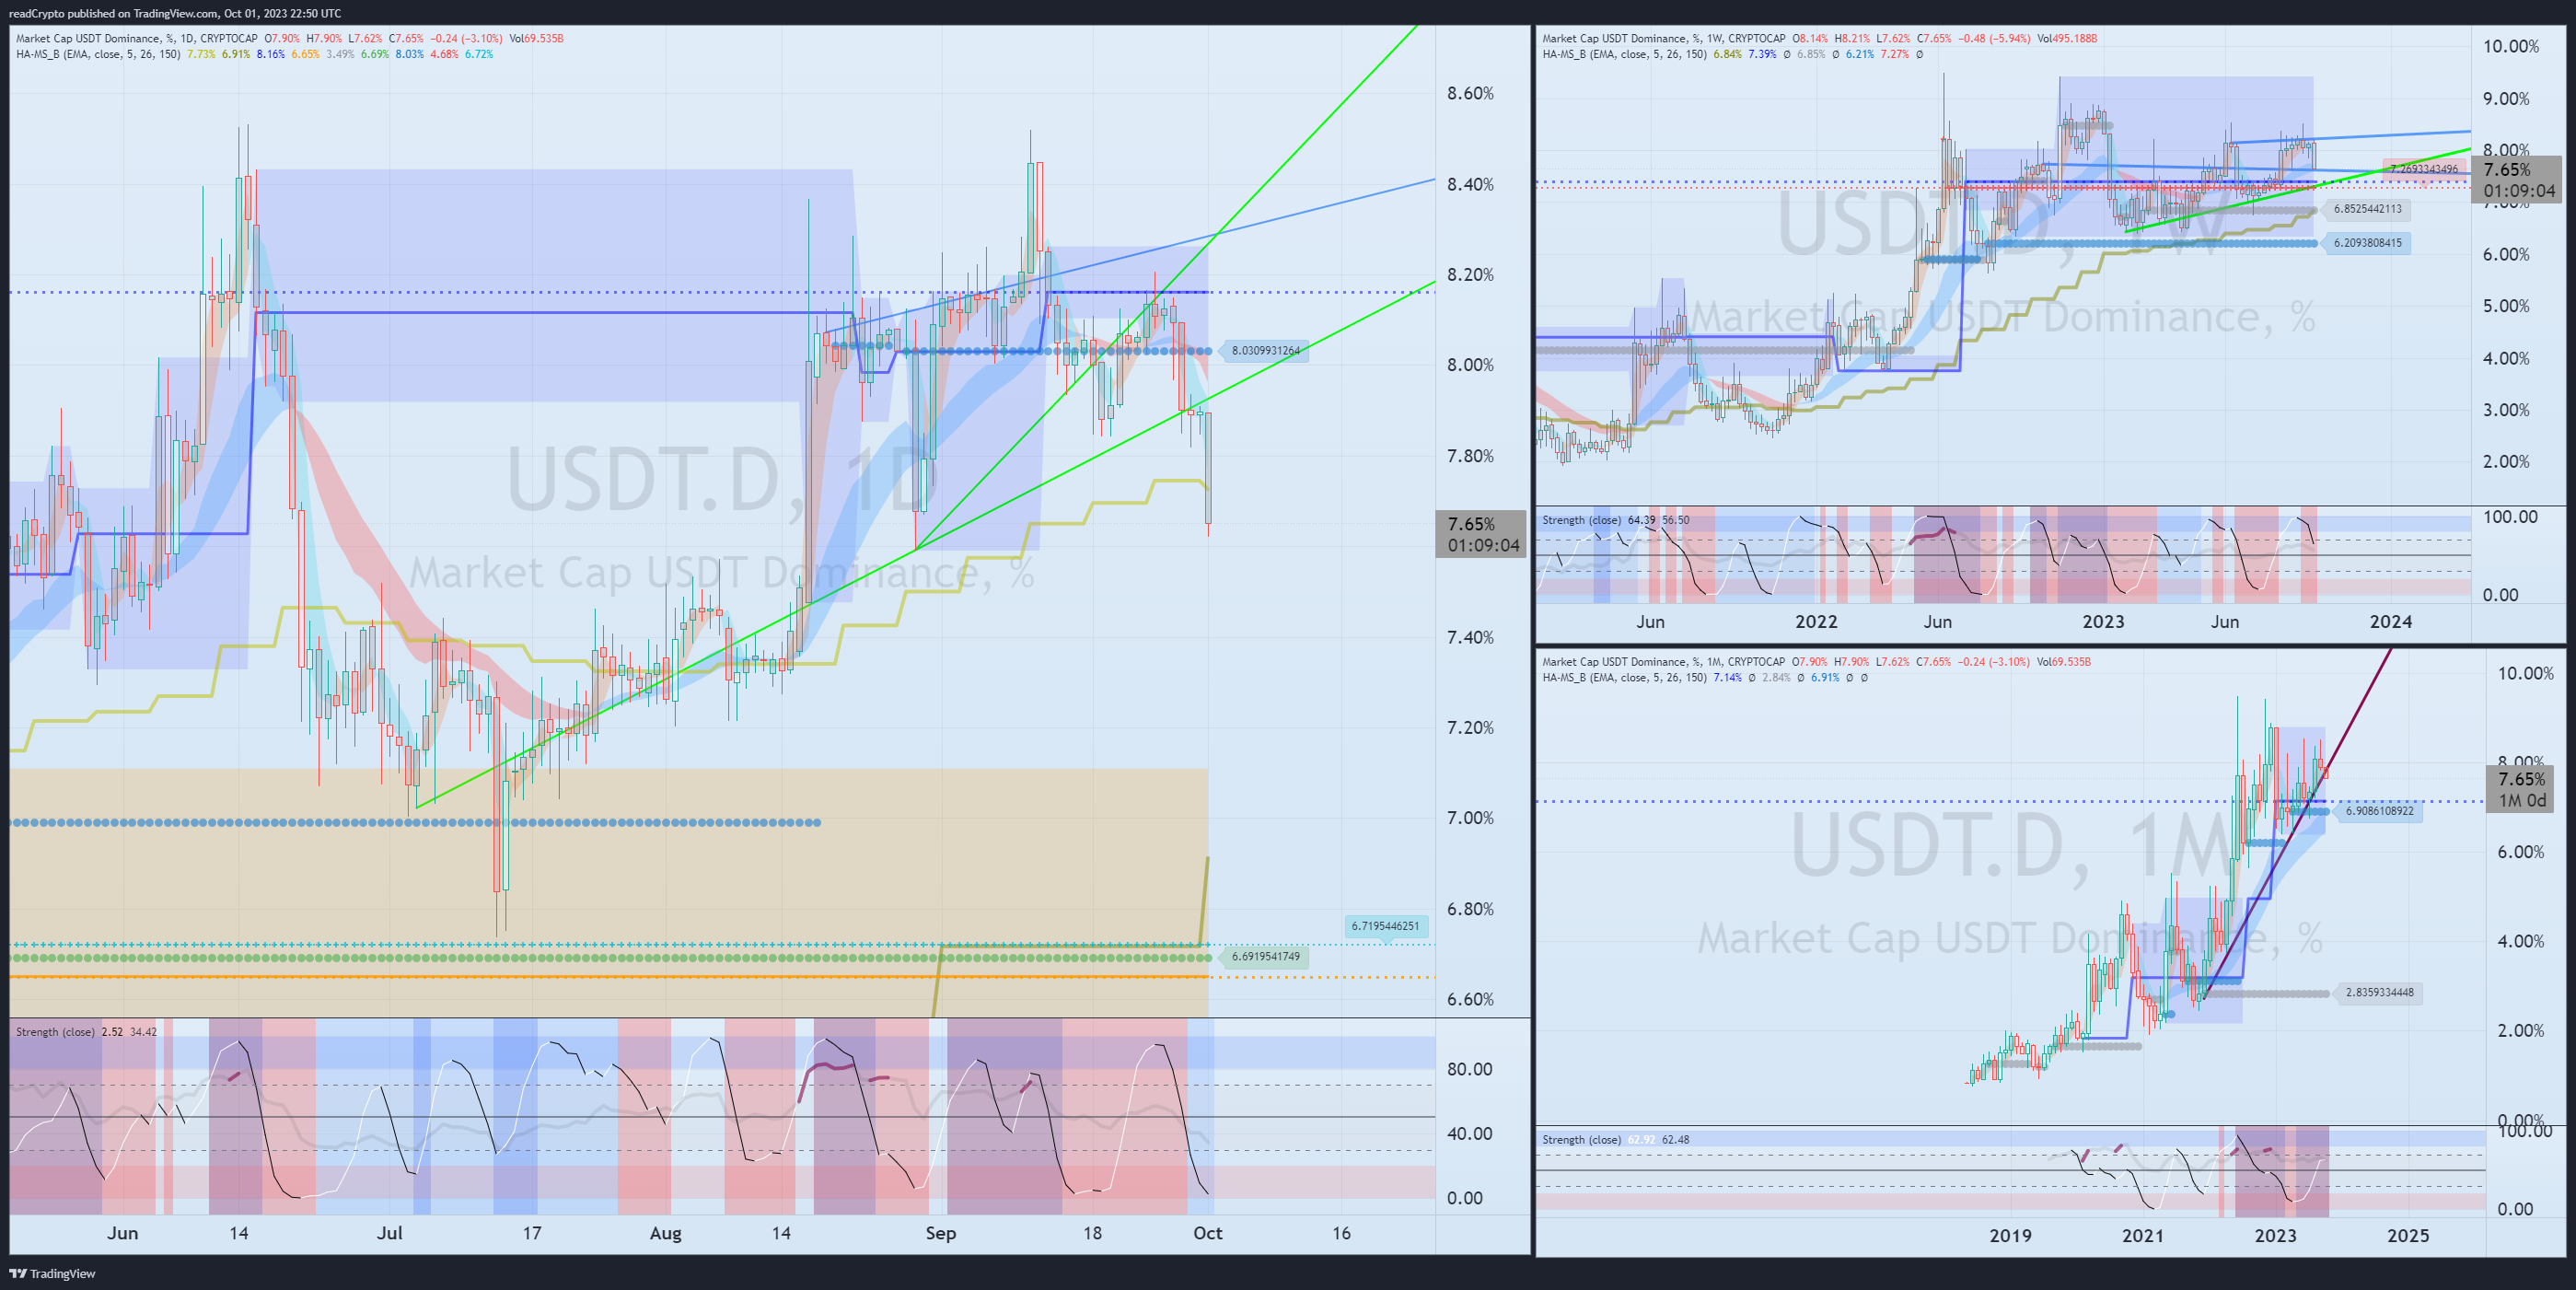
Task: Click the Oct label on the 1D time axis
Action: click(x=1207, y=1233)
